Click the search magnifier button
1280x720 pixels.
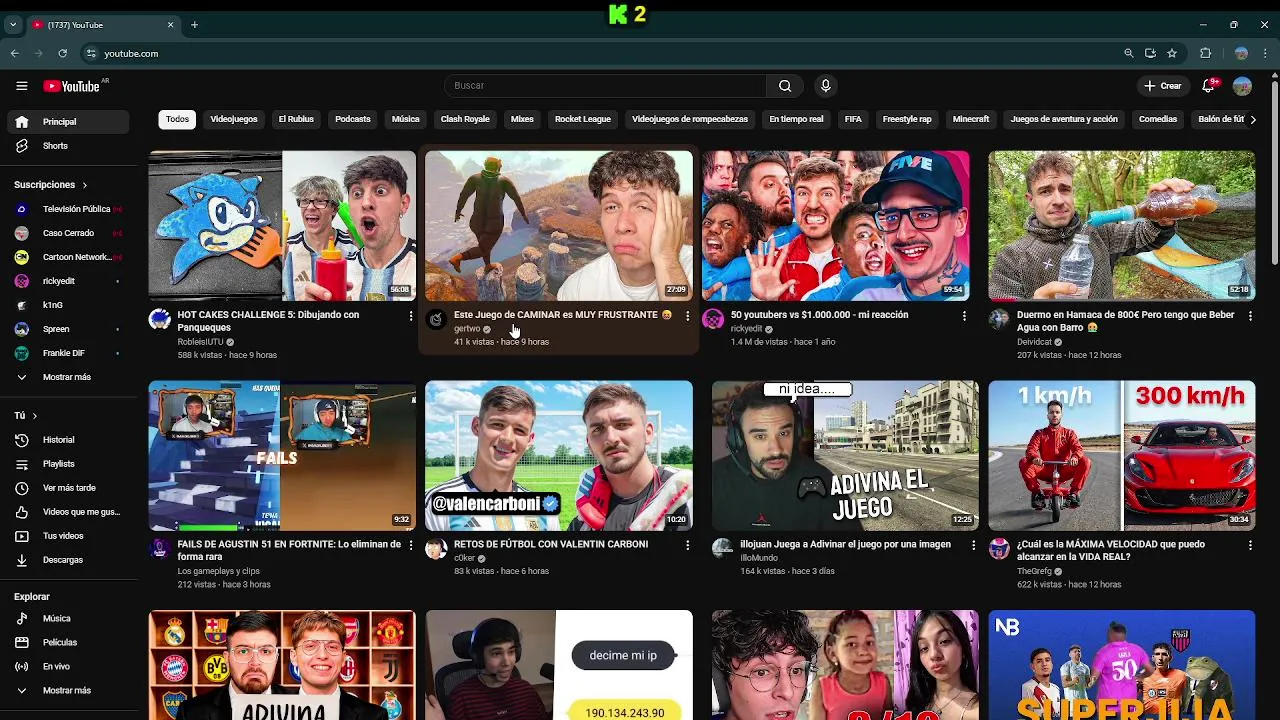point(785,86)
